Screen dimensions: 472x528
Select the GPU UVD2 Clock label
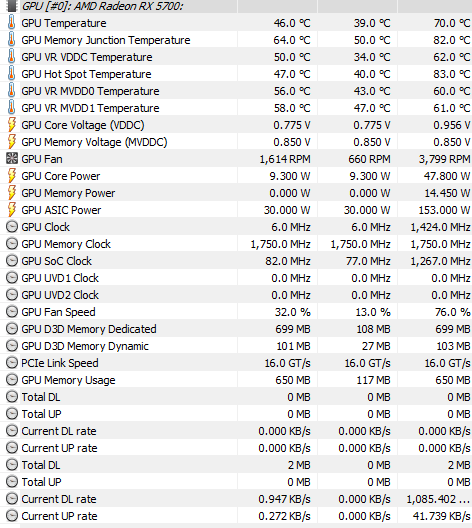(x=60, y=295)
